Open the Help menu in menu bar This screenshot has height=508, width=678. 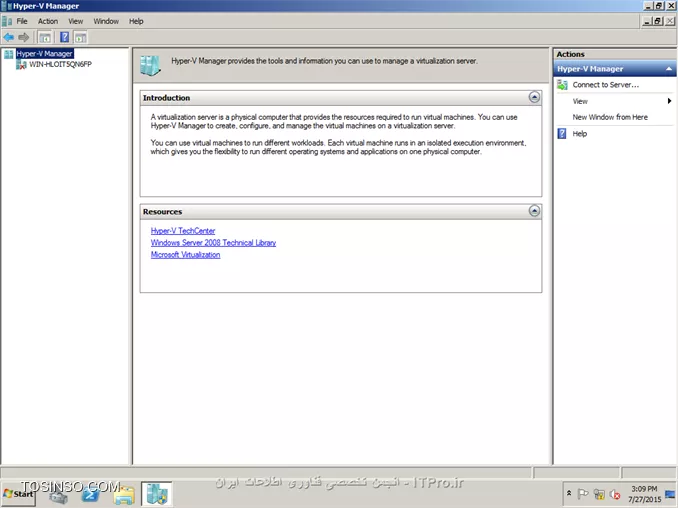(136, 21)
